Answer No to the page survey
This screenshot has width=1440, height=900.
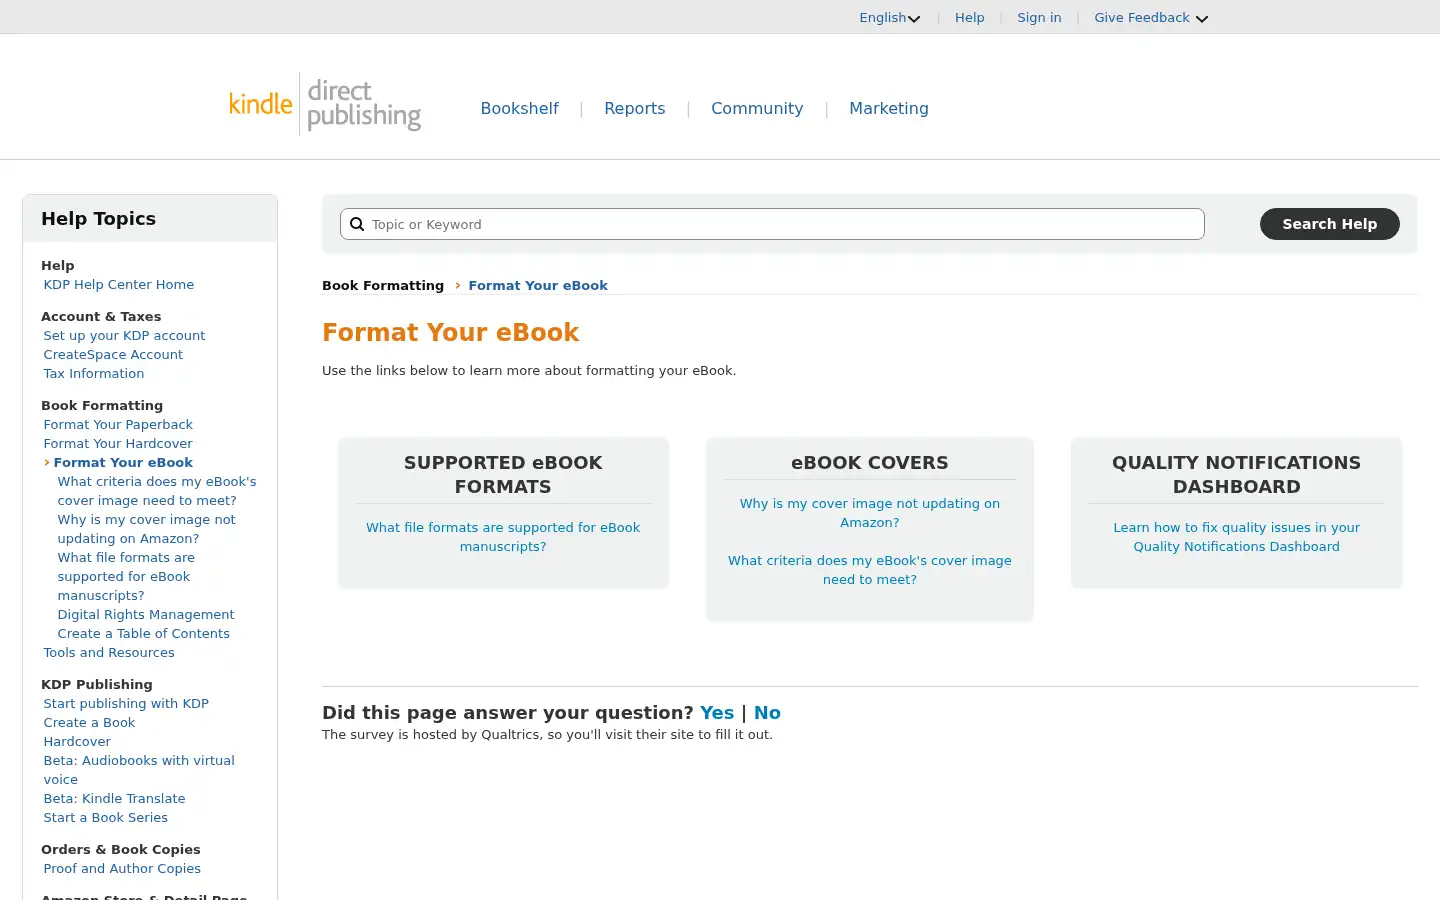[x=767, y=713]
